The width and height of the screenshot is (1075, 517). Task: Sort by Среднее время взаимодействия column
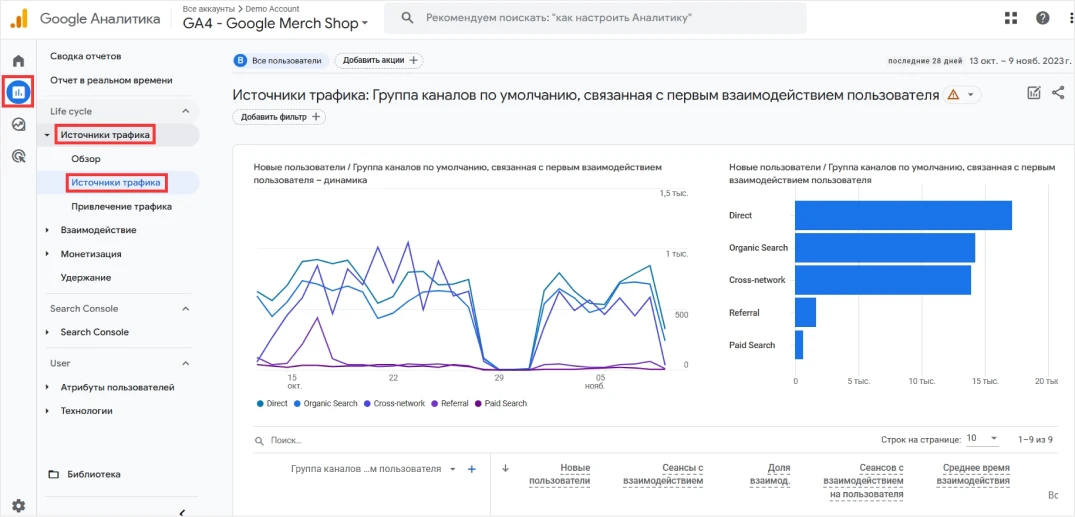point(974,474)
